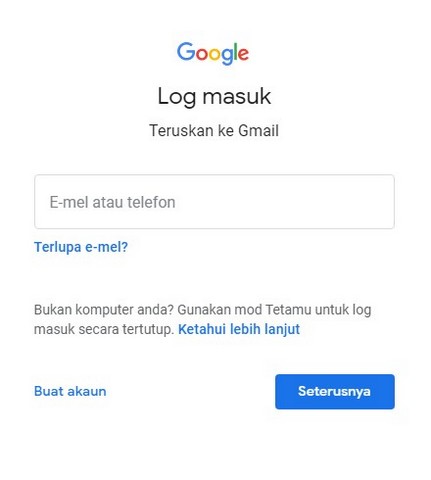The height and width of the screenshot is (480, 431).
Task: Click the word Terlupa in blue link
Action: [58, 247]
